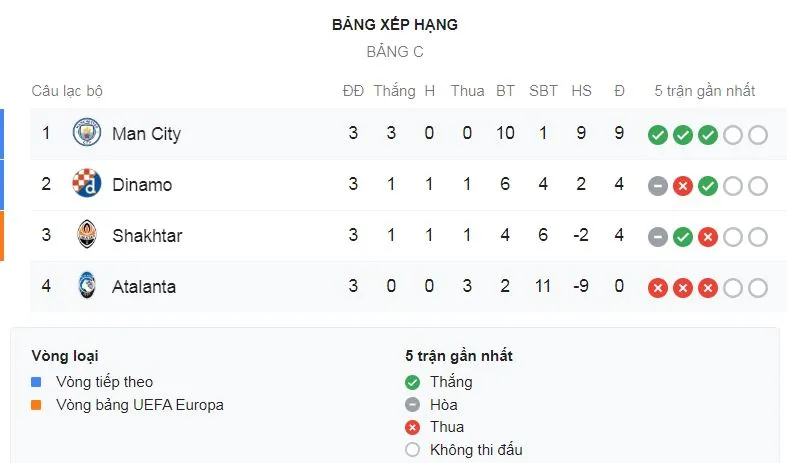Image resolution: width=787 pixels, height=463 pixels.
Task: Click the empty Không thi đấu legend circle
Action: [412, 450]
